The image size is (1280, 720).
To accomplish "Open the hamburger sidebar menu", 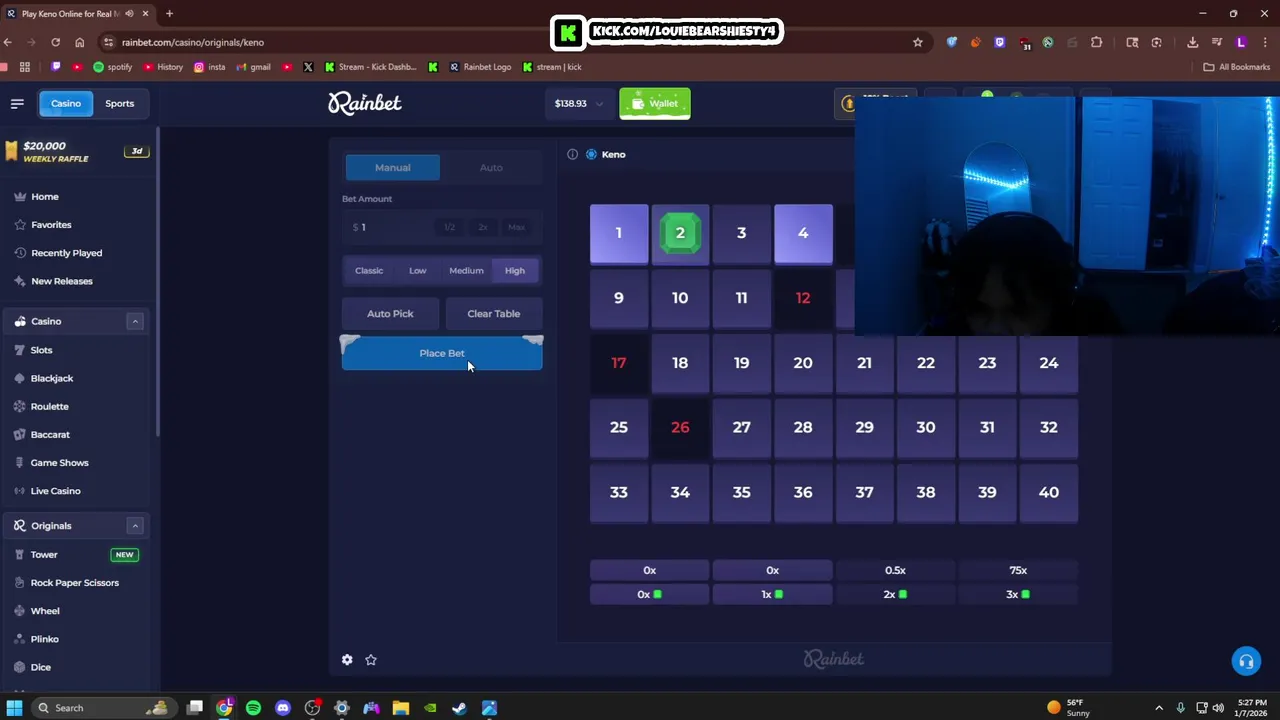I will [17, 103].
